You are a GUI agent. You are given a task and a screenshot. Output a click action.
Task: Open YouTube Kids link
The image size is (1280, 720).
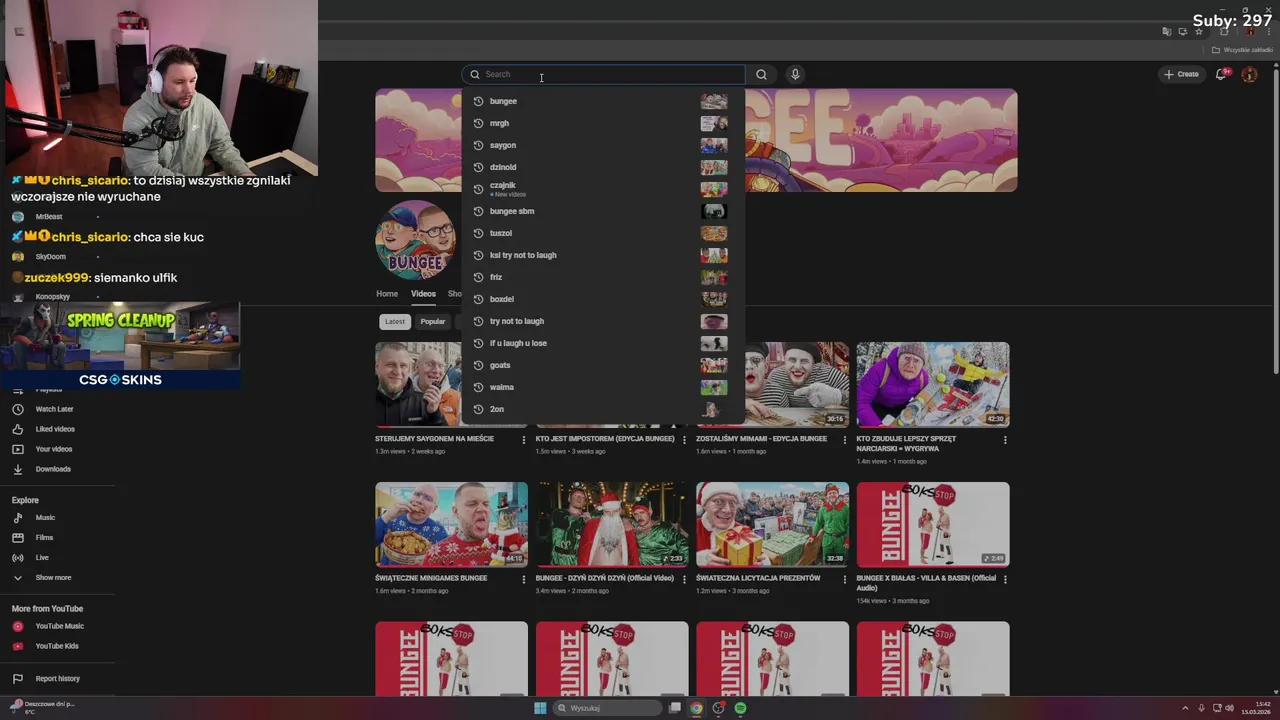[x=57, y=646]
